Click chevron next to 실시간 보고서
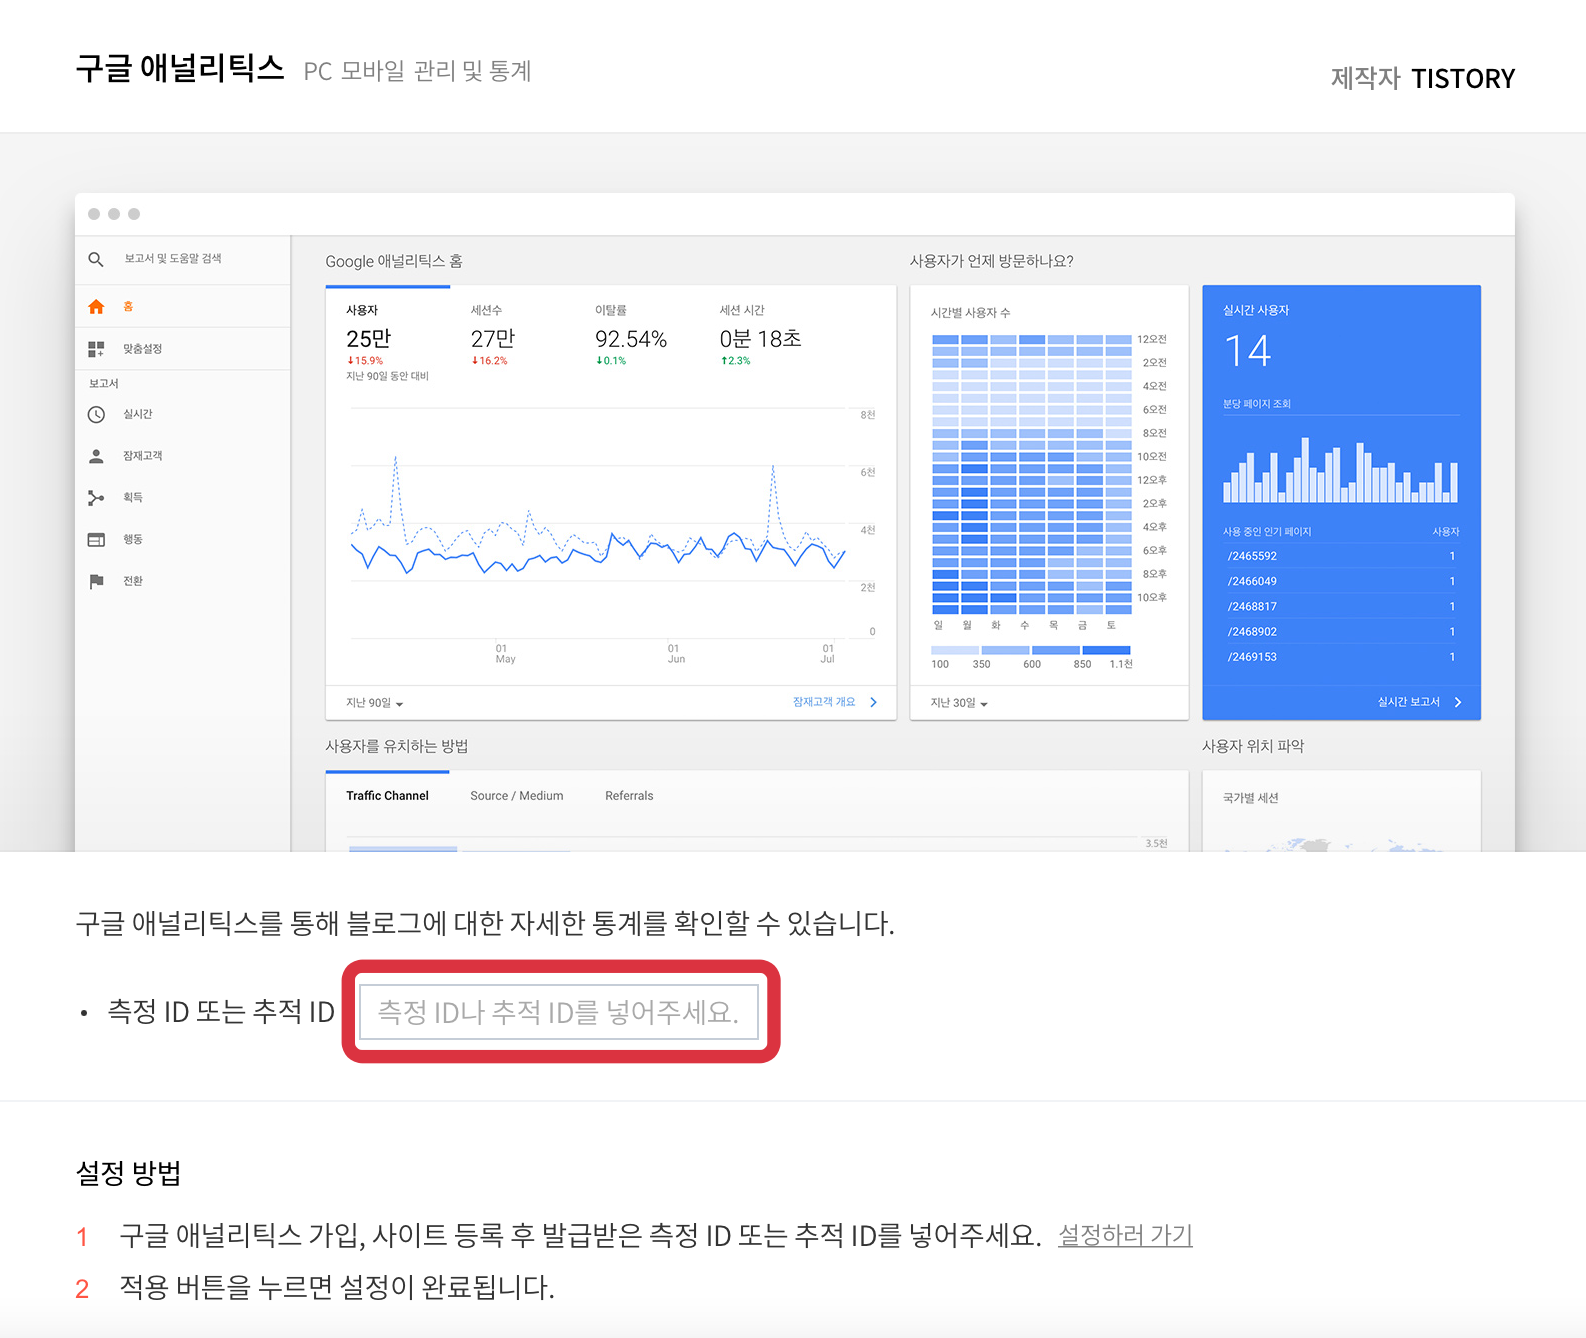 1458,702
